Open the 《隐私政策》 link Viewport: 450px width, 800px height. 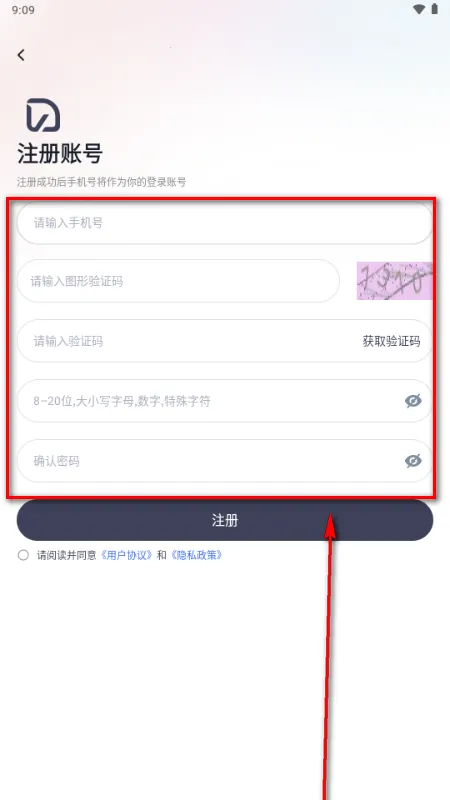pyautogui.click(x=196, y=555)
